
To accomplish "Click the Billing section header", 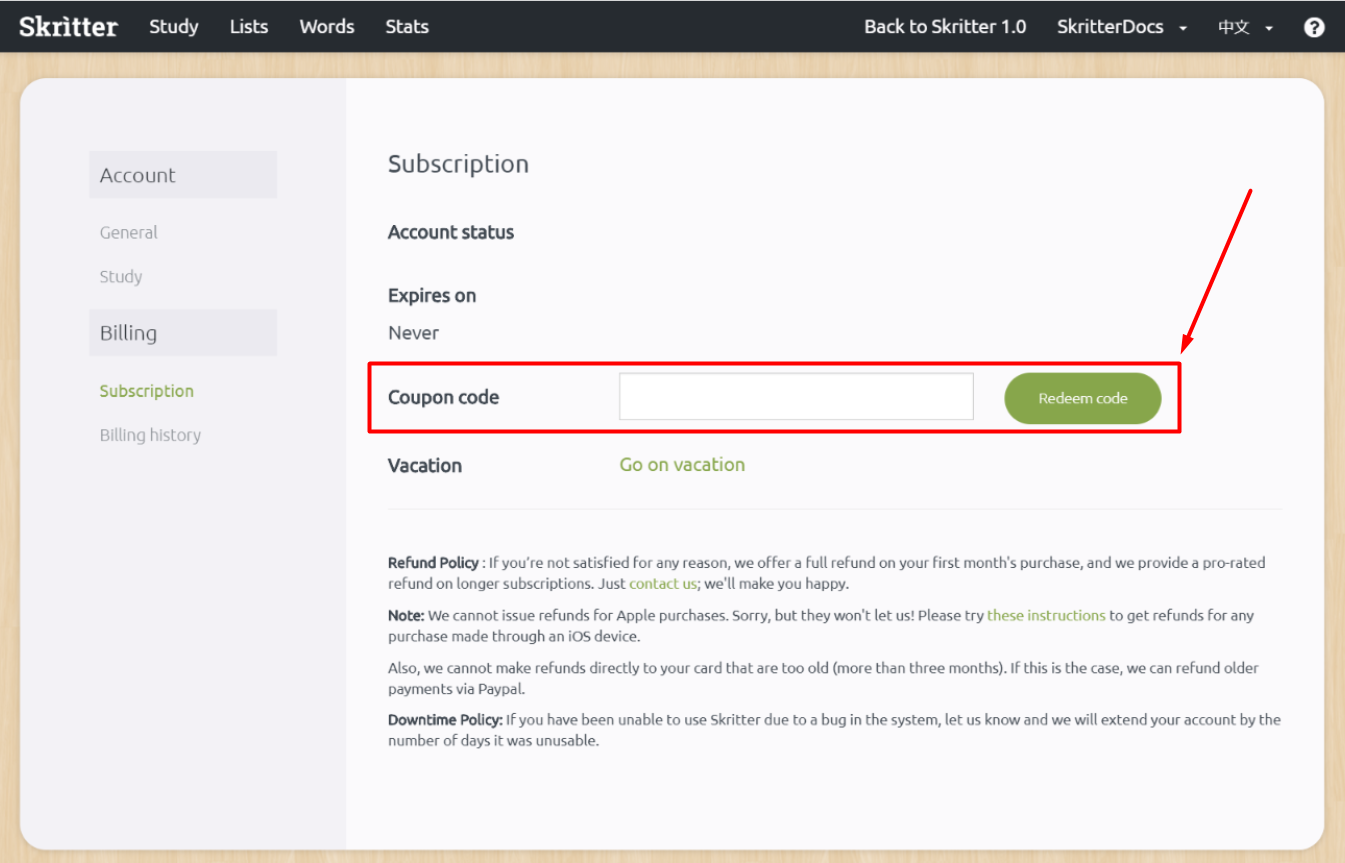I will (128, 332).
